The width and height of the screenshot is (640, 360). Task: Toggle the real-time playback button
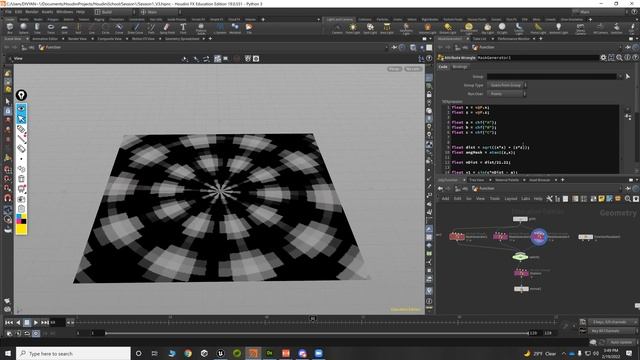(x=36, y=333)
